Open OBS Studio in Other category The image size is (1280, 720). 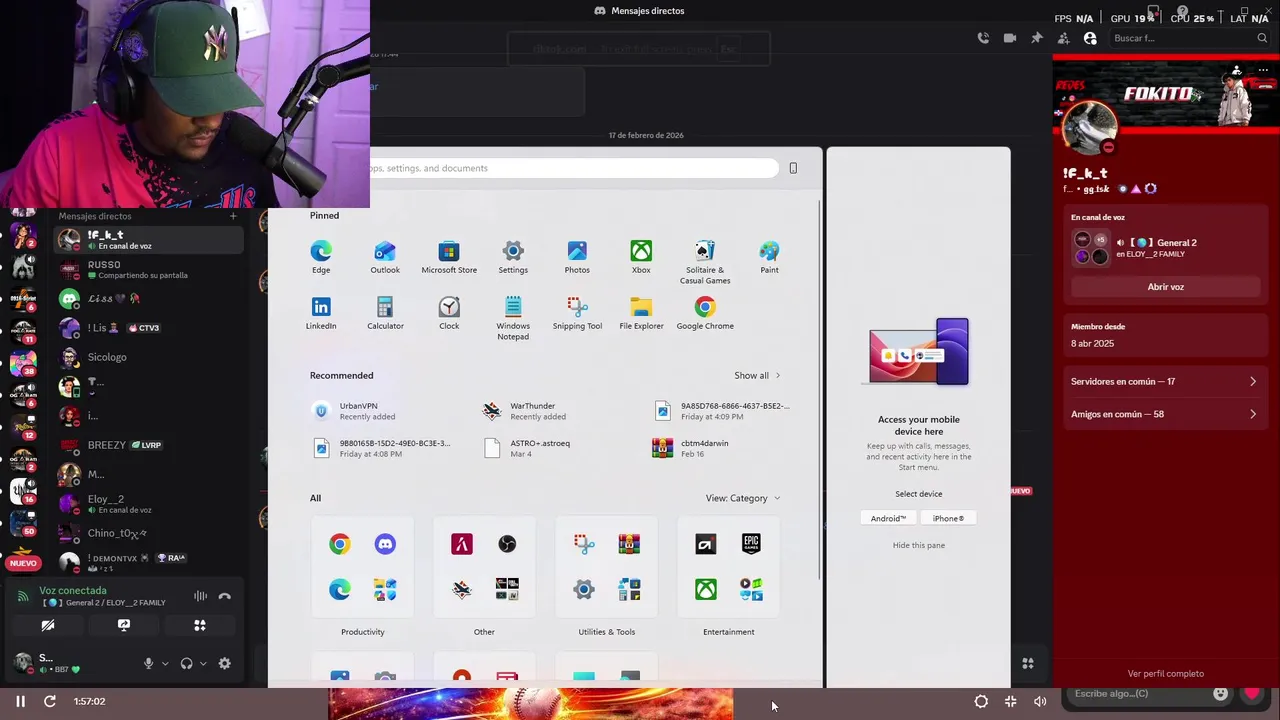[x=507, y=544]
